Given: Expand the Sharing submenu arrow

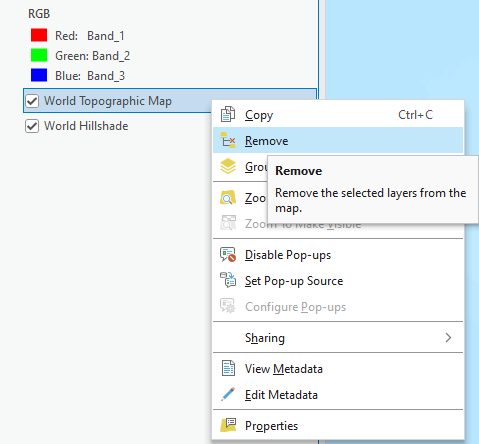Looking at the screenshot, I should pyautogui.click(x=448, y=338).
